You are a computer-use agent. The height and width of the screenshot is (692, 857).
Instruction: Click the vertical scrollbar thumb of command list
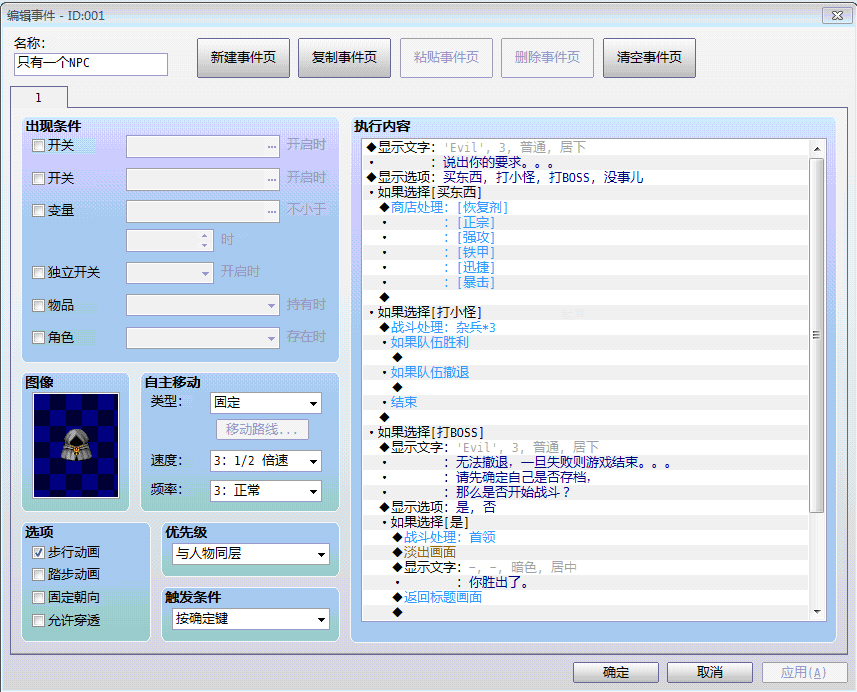(x=817, y=335)
